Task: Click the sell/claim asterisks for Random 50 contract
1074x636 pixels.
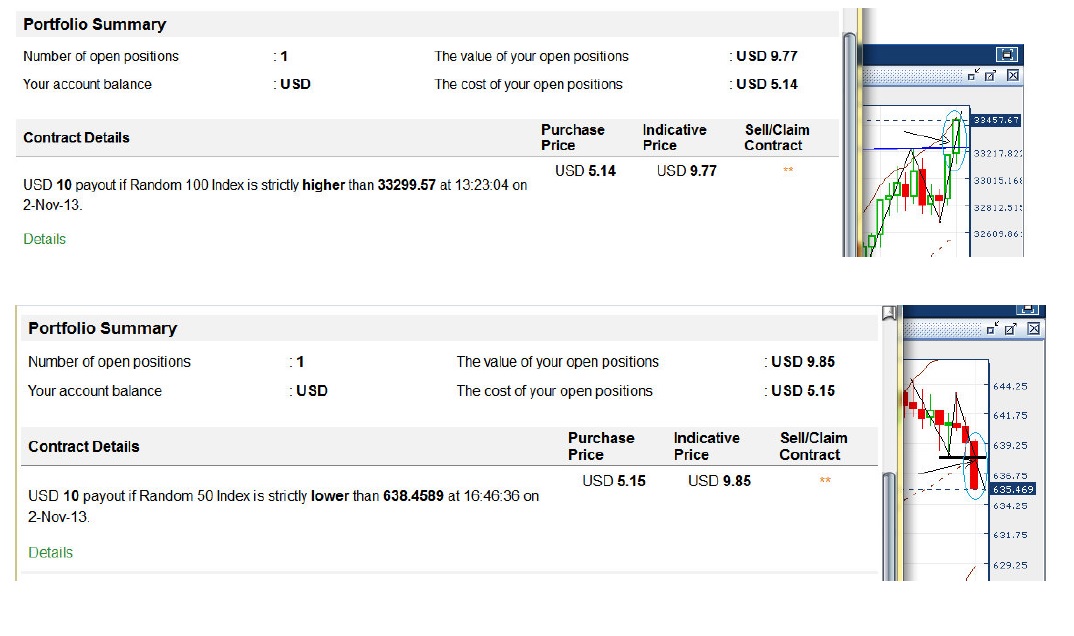Action: (825, 481)
